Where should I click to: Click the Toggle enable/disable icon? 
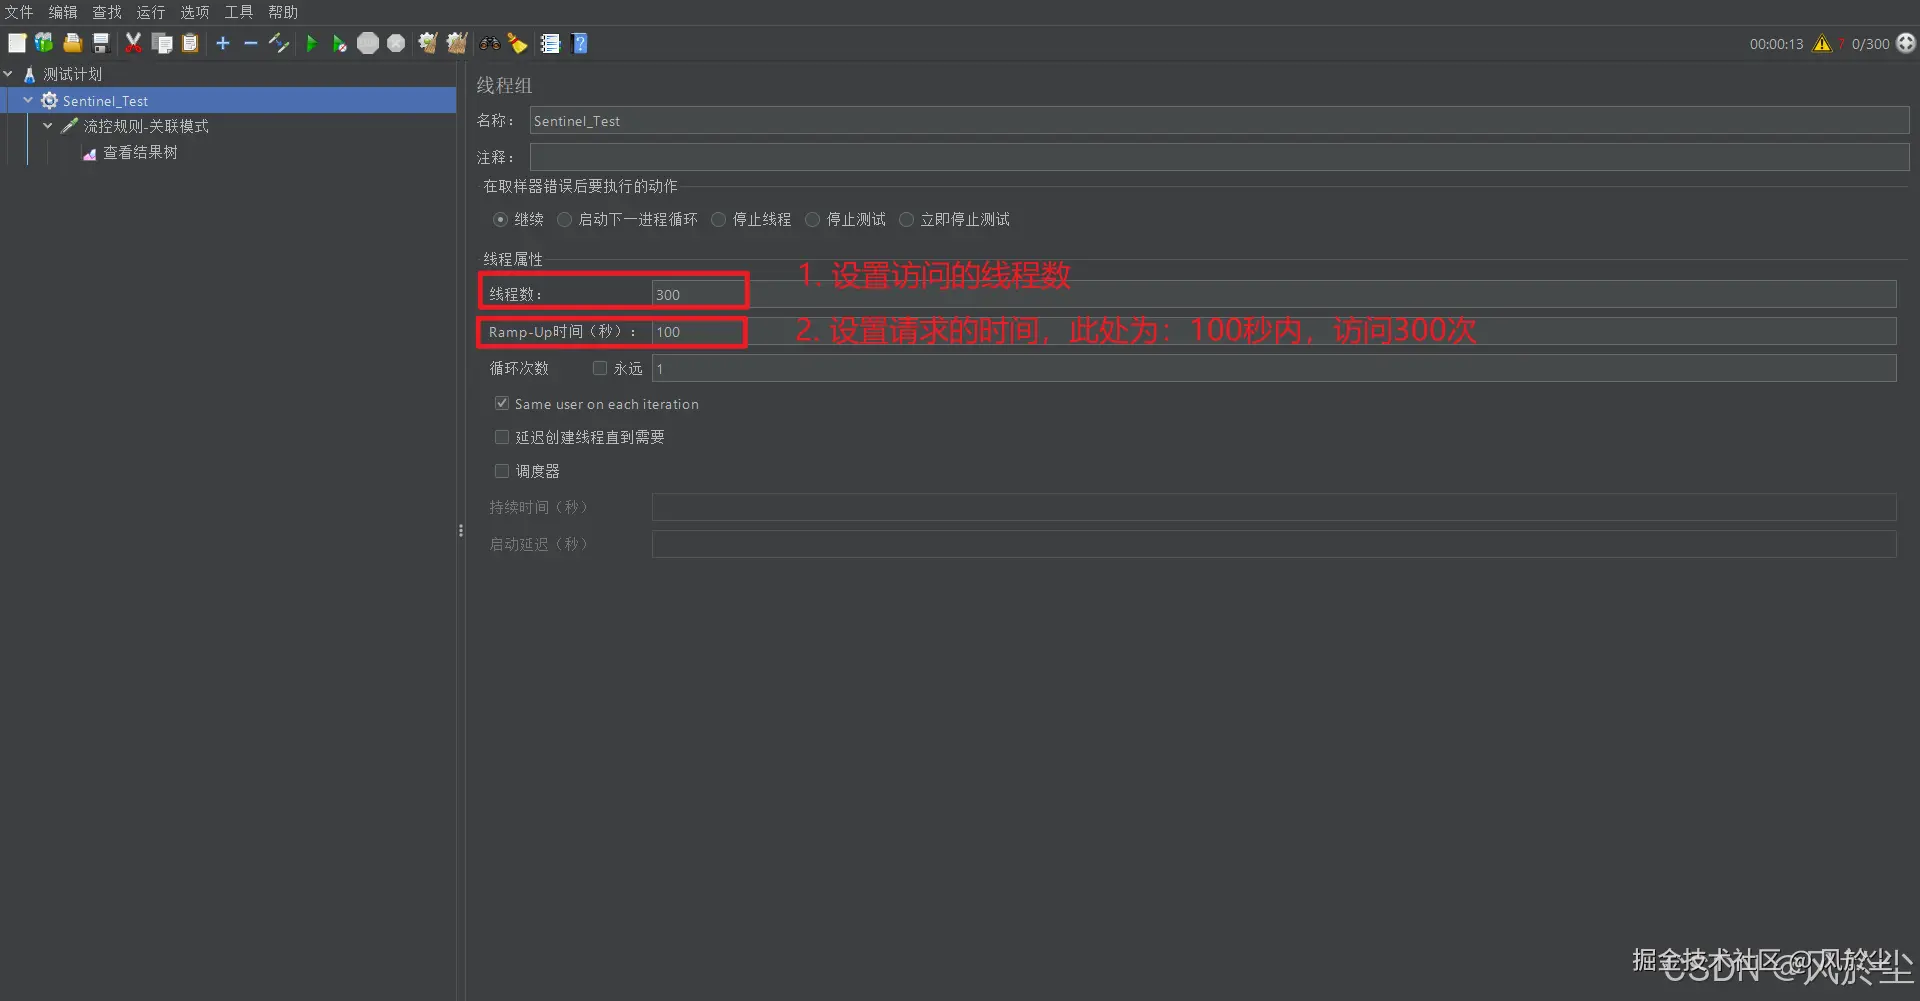coord(279,43)
